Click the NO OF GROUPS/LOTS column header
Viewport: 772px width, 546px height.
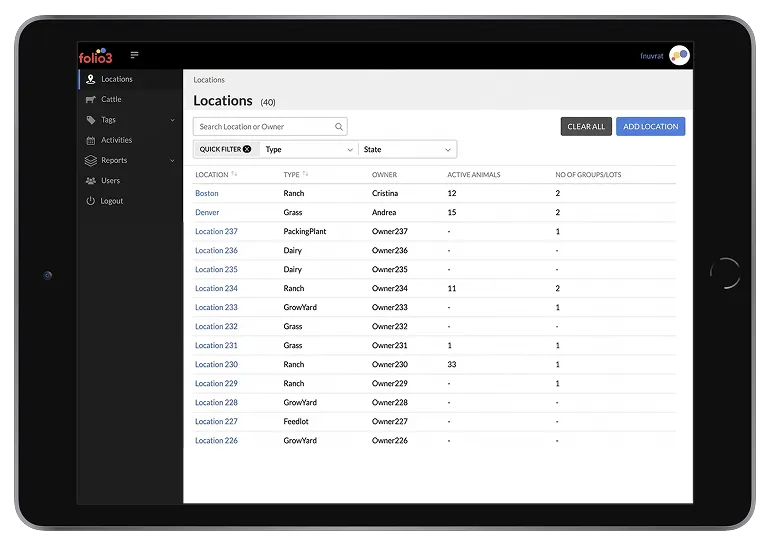tap(588, 175)
